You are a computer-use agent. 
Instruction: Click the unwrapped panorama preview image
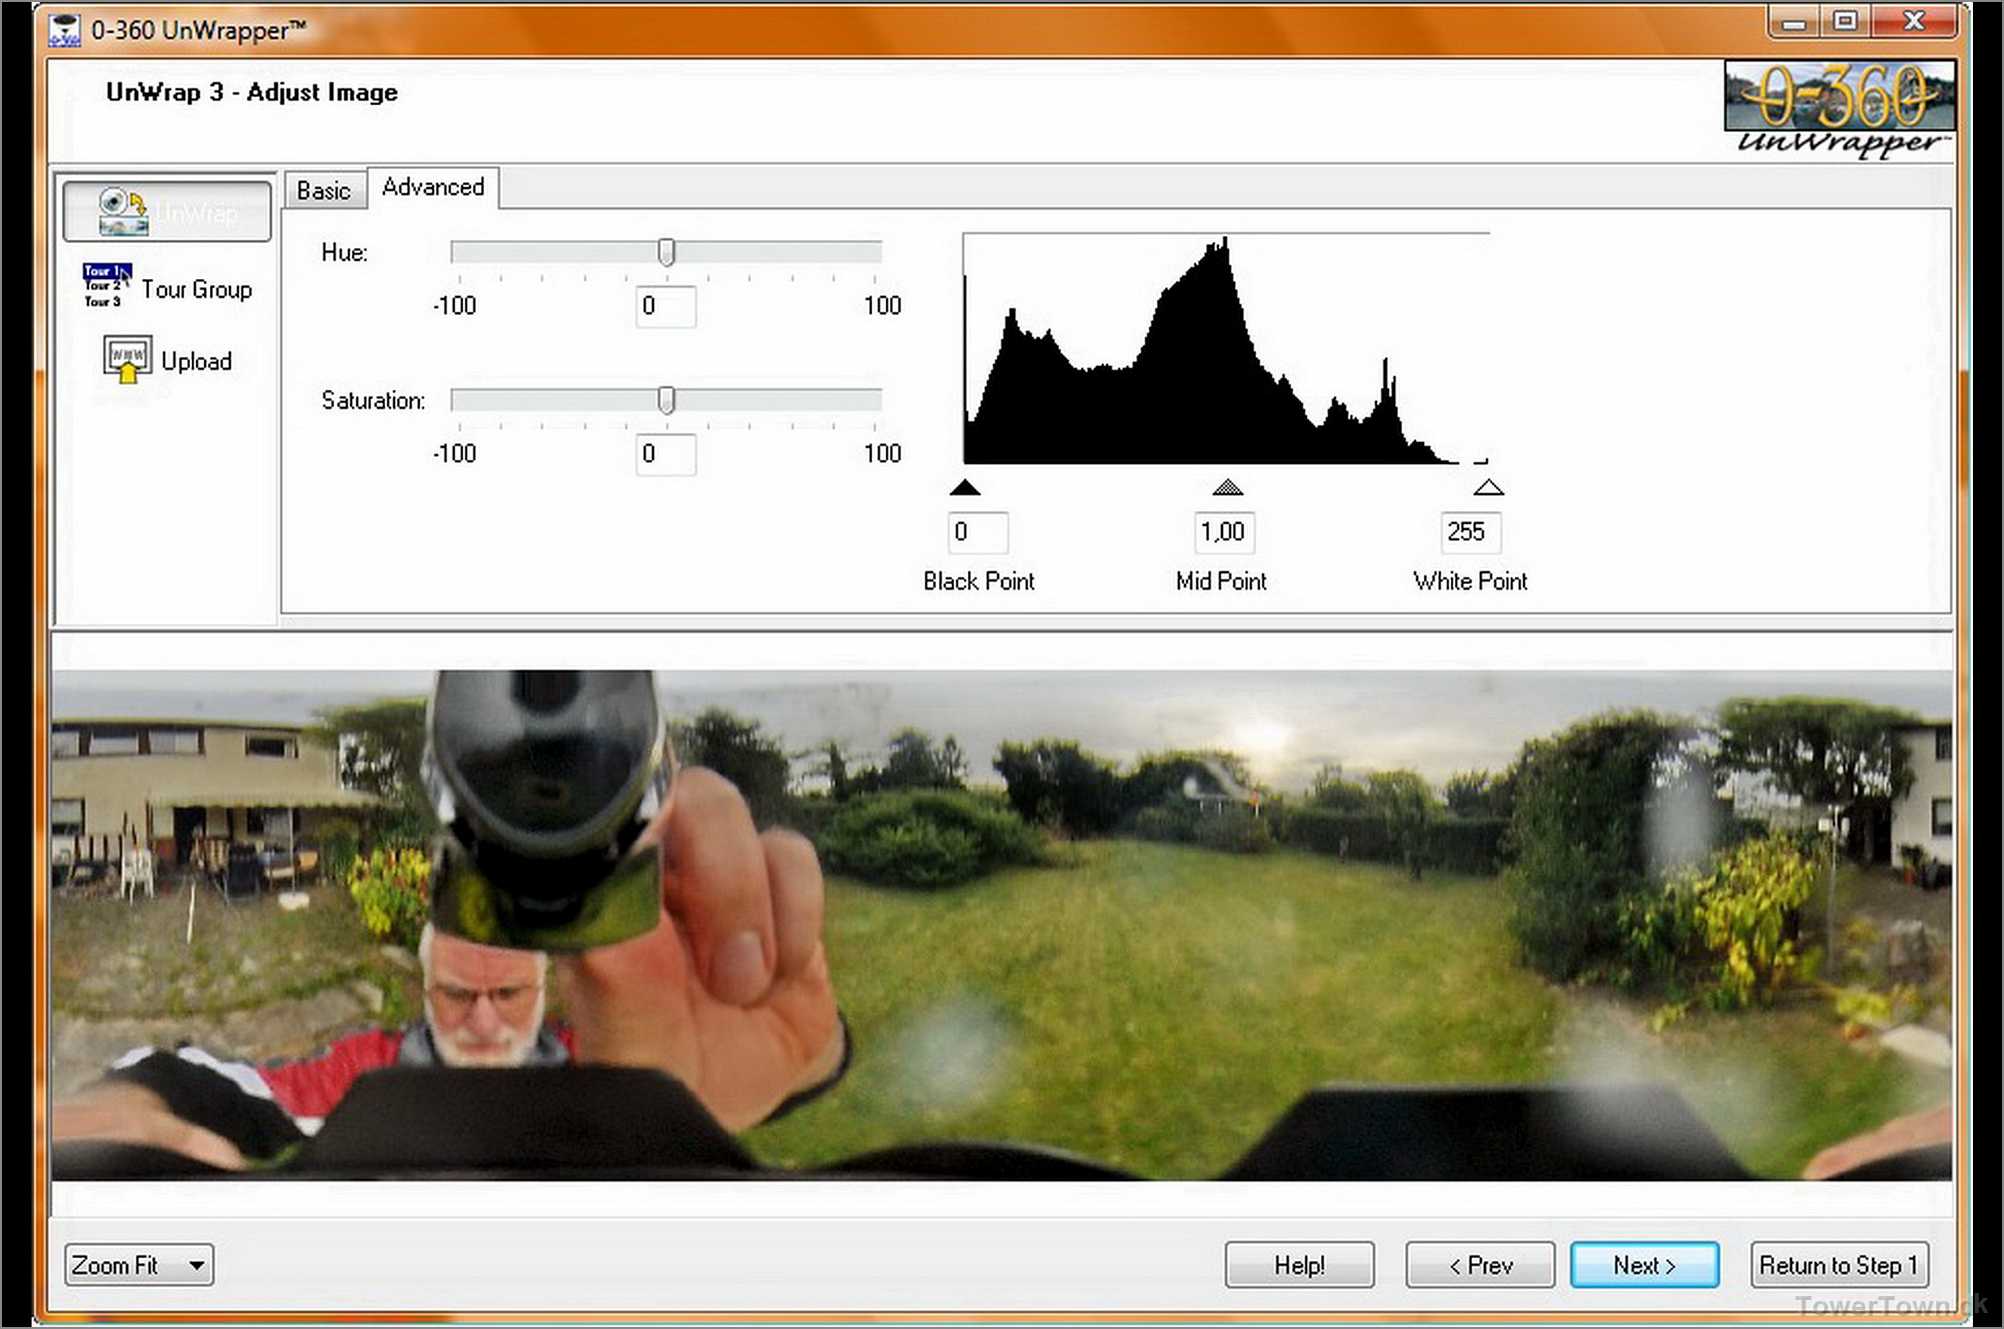coord(1000,925)
